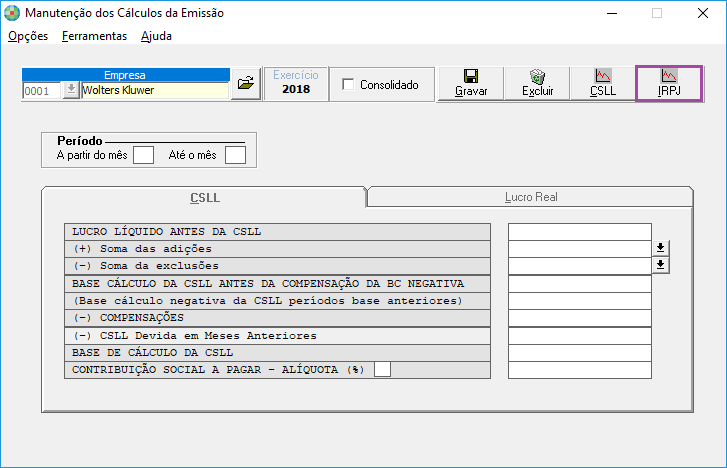The height and width of the screenshot is (468, 727).
Task: Open the Ajuda menu
Action: pyautogui.click(x=156, y=36)
